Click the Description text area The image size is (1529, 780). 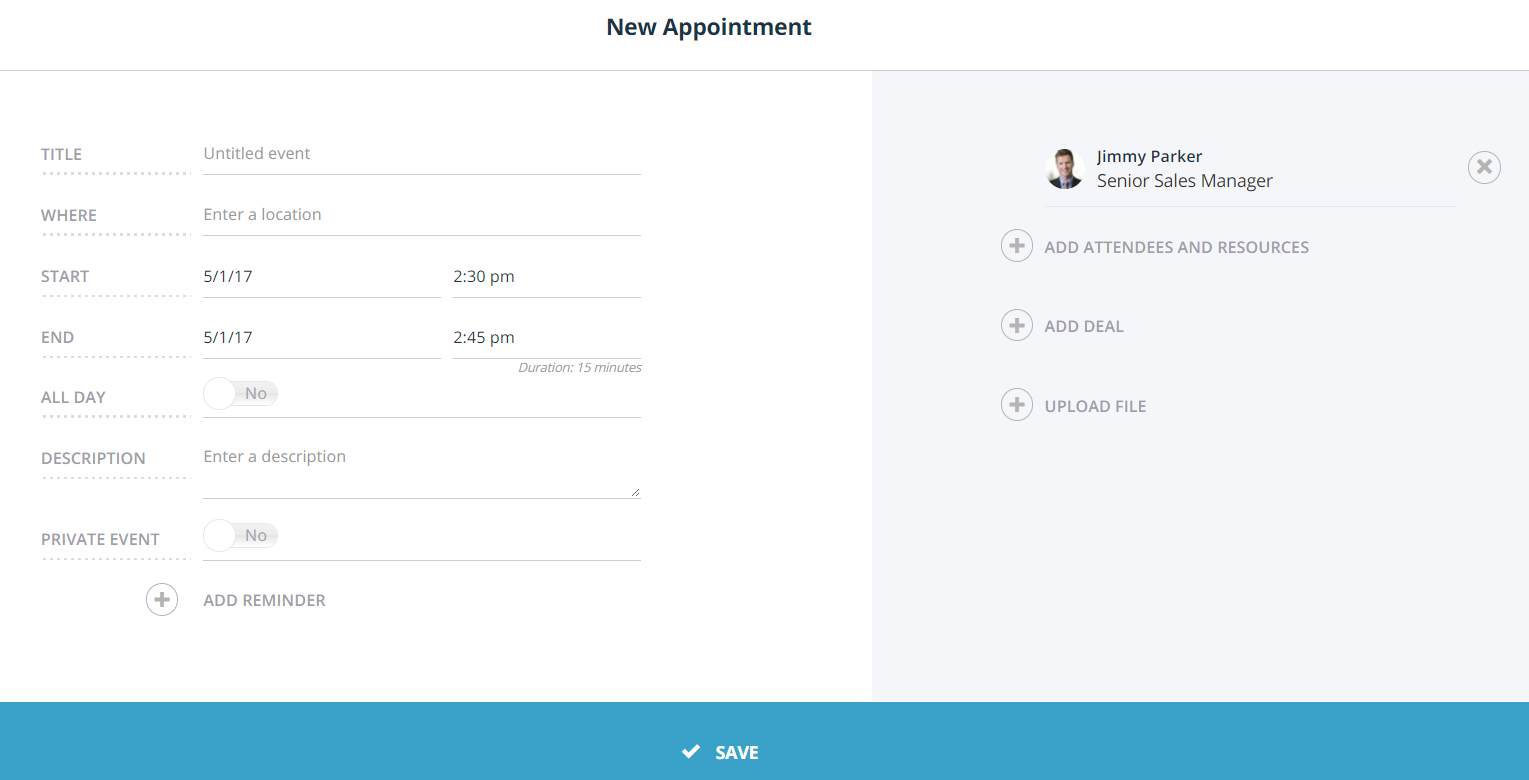coord(421,469)
